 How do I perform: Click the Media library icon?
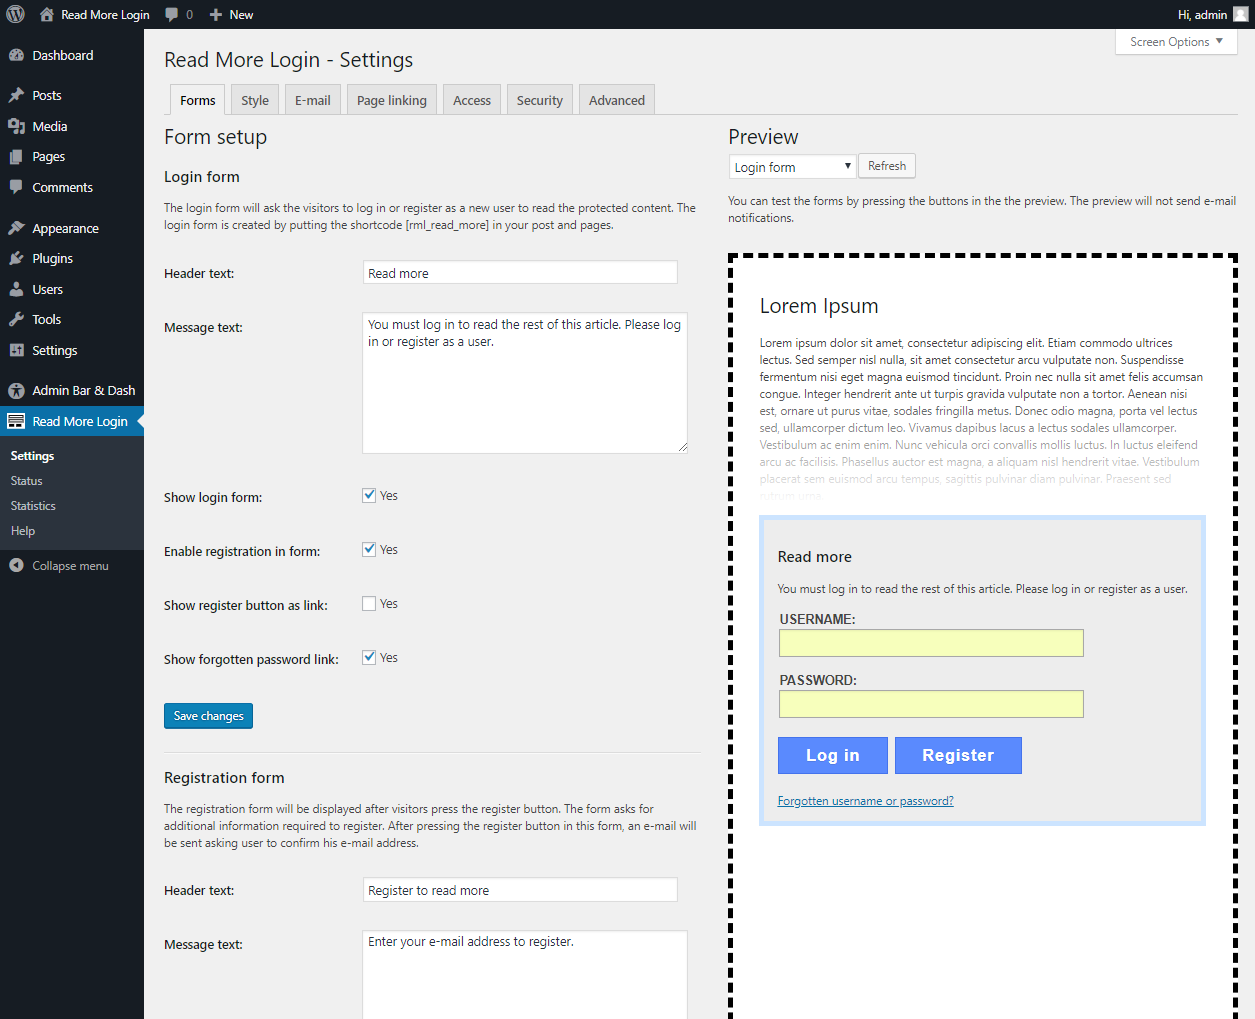[16, 127]
